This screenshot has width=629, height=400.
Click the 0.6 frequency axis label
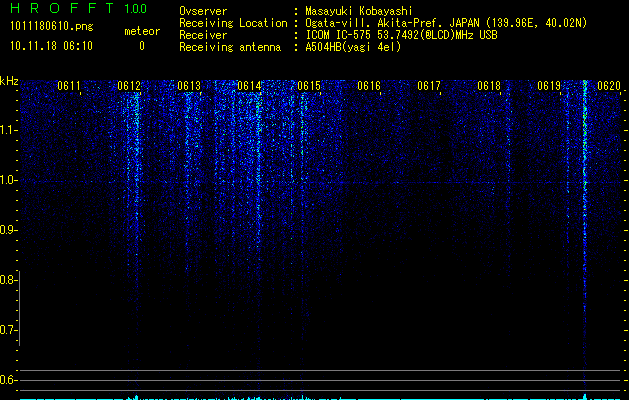coord(8,380)
